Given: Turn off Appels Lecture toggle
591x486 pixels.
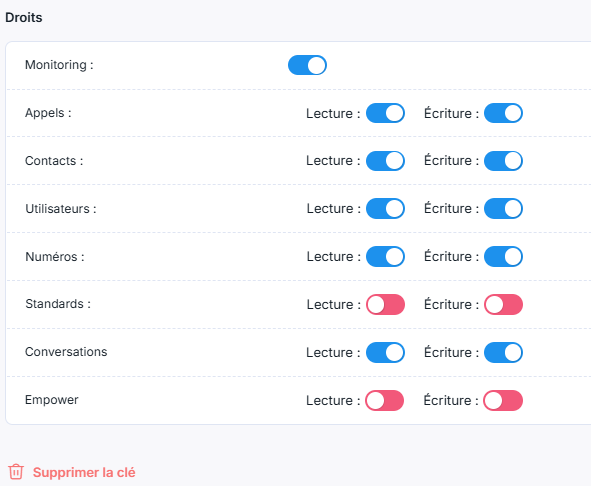Looking at the screenshot, I should (x=385, y=113).
